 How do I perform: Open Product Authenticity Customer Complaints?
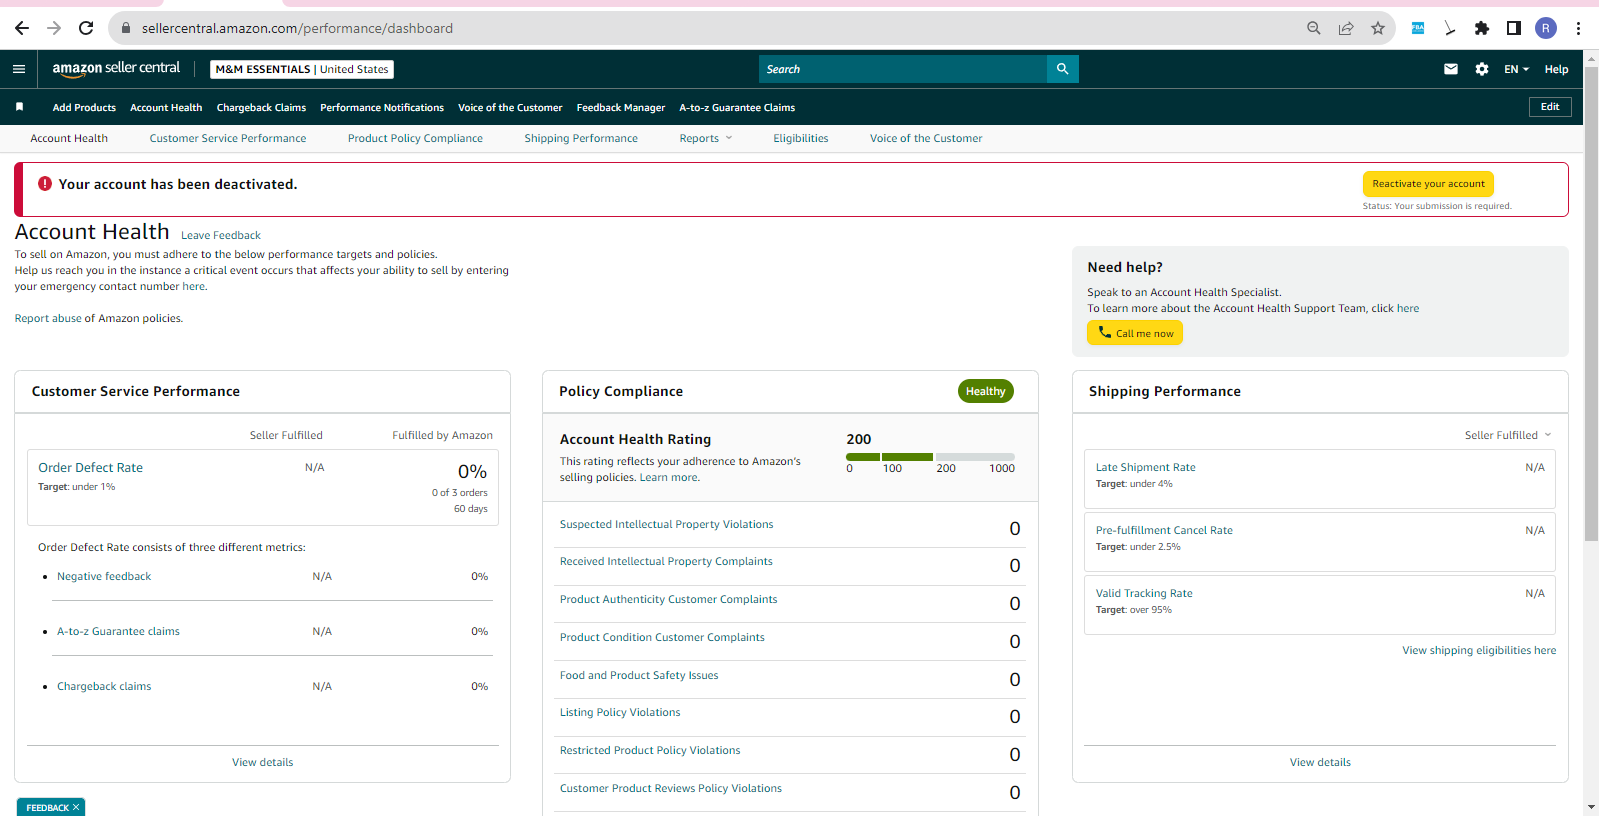coord(668,600)
